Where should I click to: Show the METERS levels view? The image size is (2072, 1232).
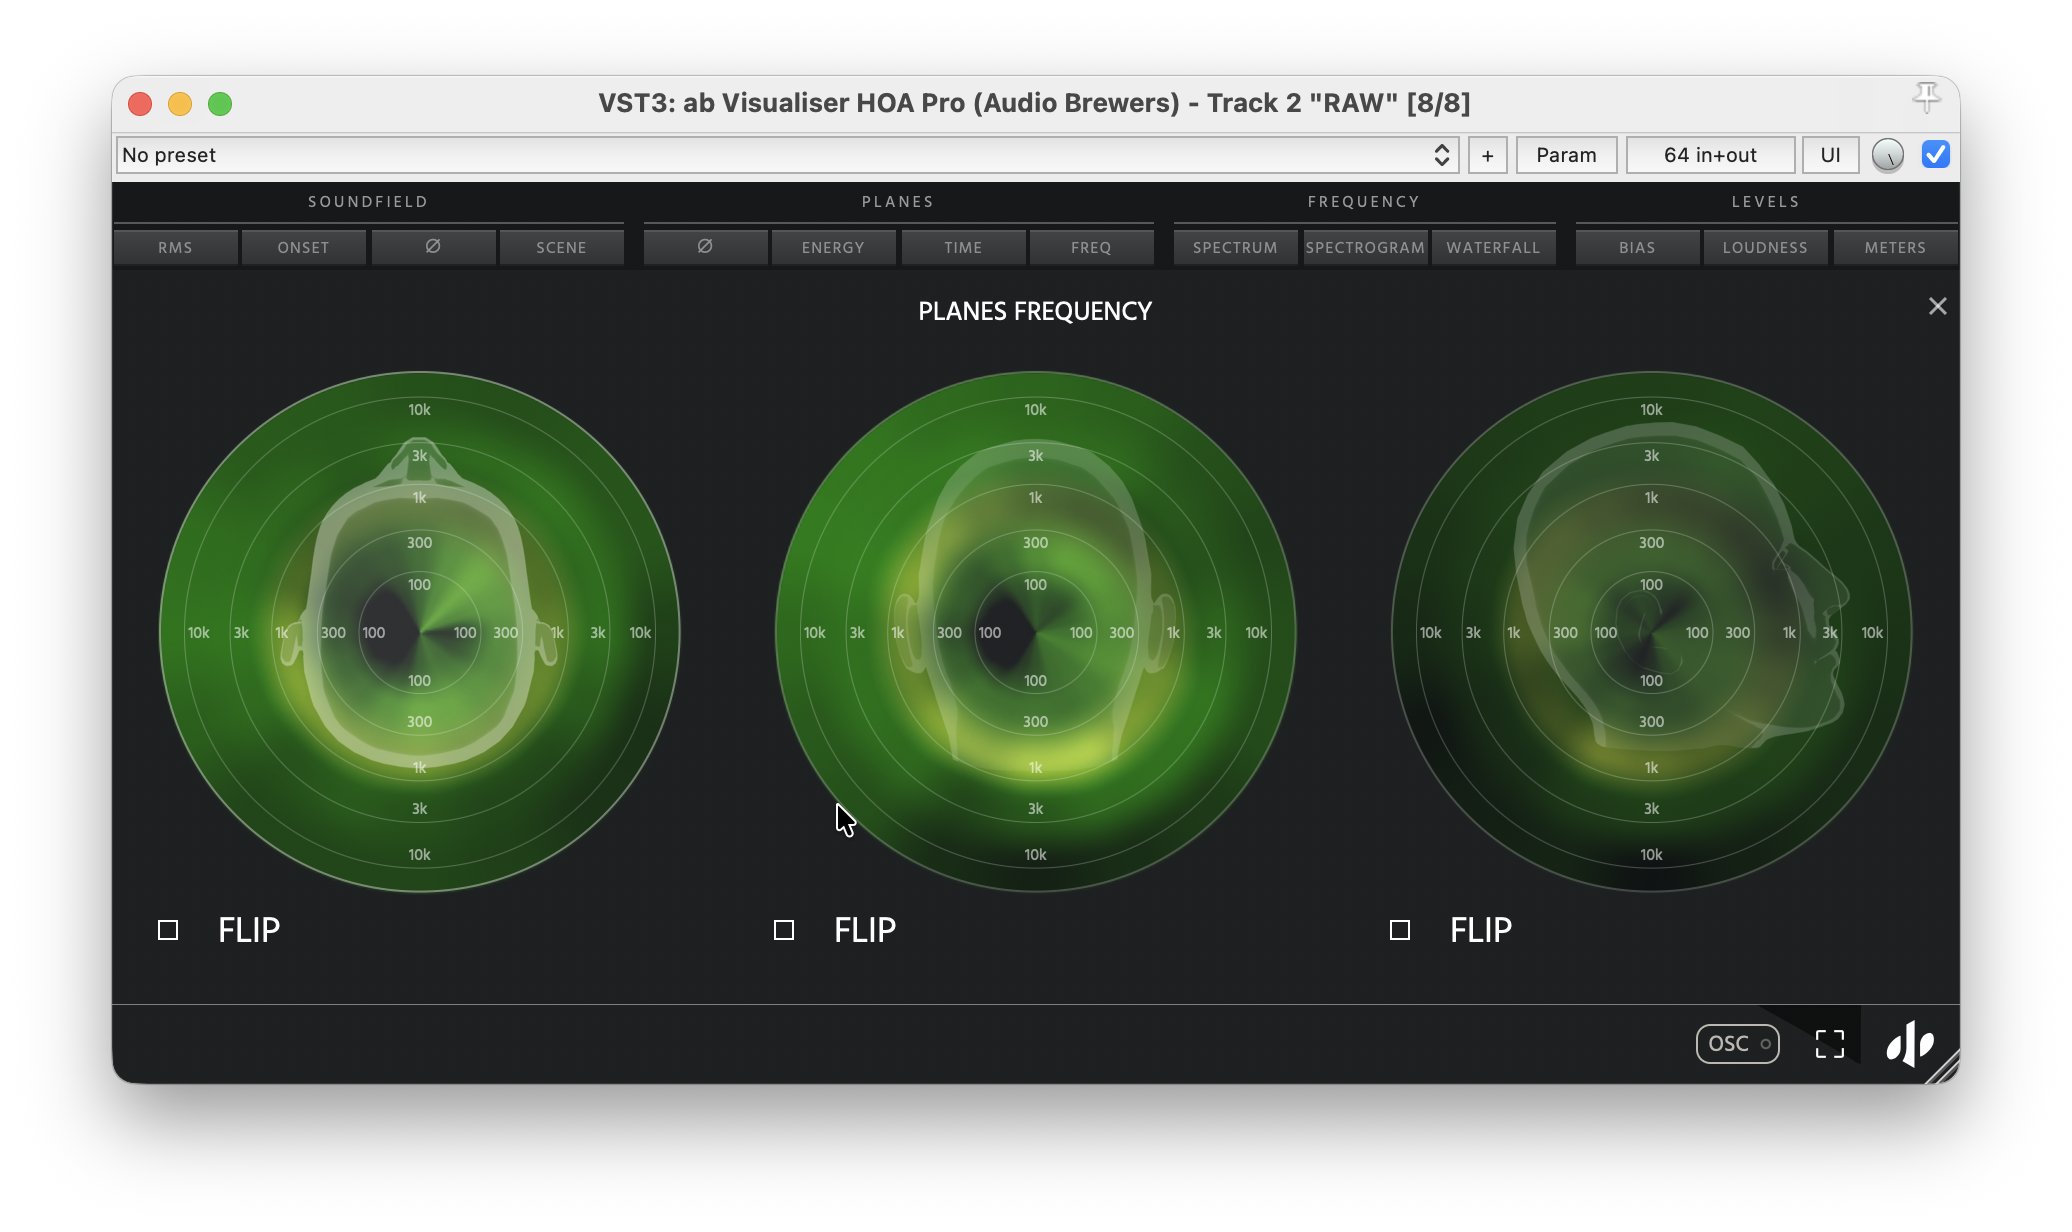coord(1895,247)
